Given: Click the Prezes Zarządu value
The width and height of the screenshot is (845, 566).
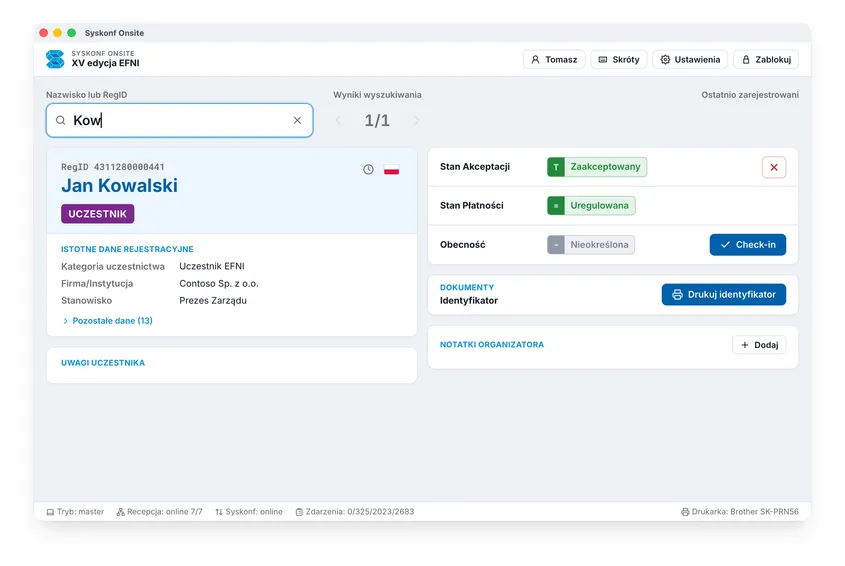Looking at the screenshot, I should pyautogui.click(x=213, y=301).
